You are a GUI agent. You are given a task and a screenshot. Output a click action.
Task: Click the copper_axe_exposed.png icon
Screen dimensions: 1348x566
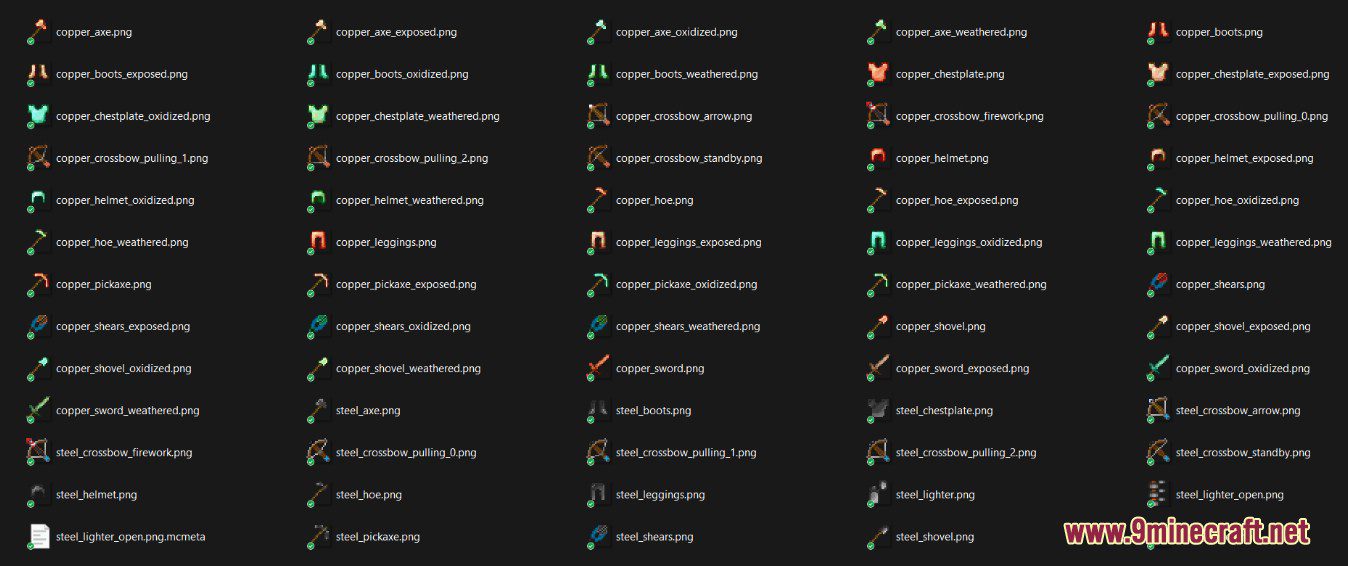click(318, 32)
